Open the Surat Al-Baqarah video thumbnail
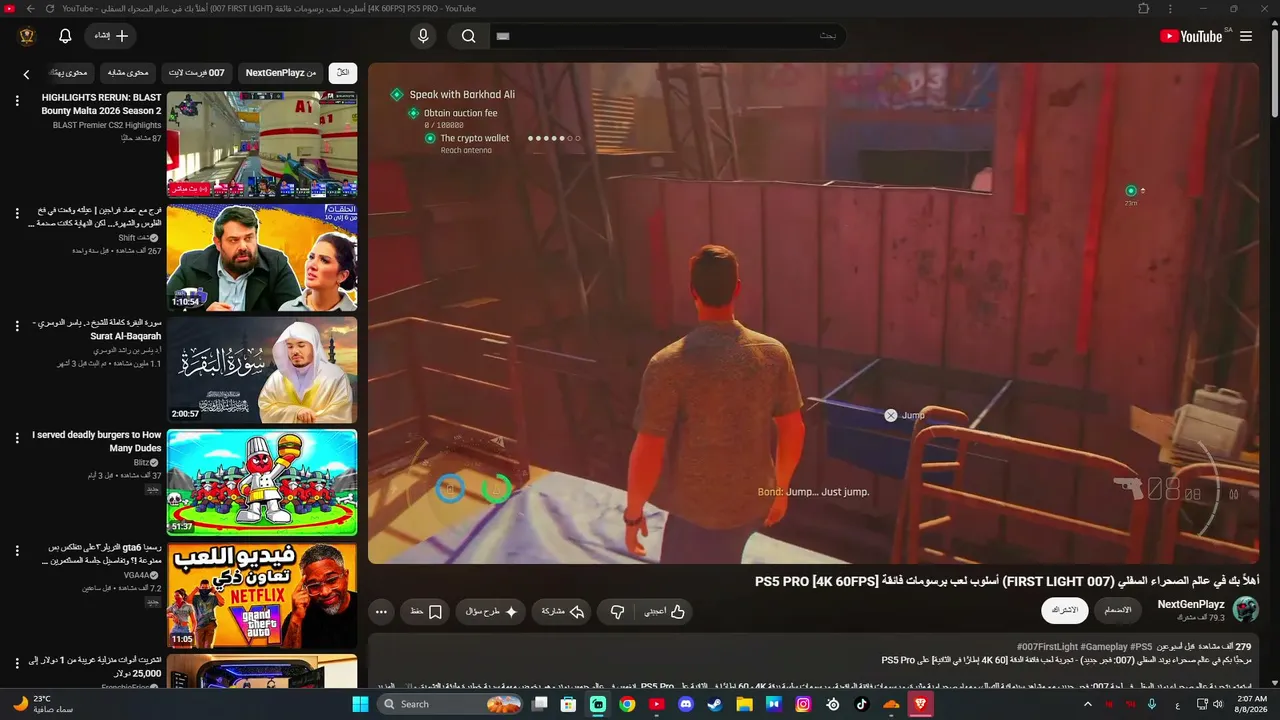This screenshot has width=1280, height=720. [x=262, y=370]
